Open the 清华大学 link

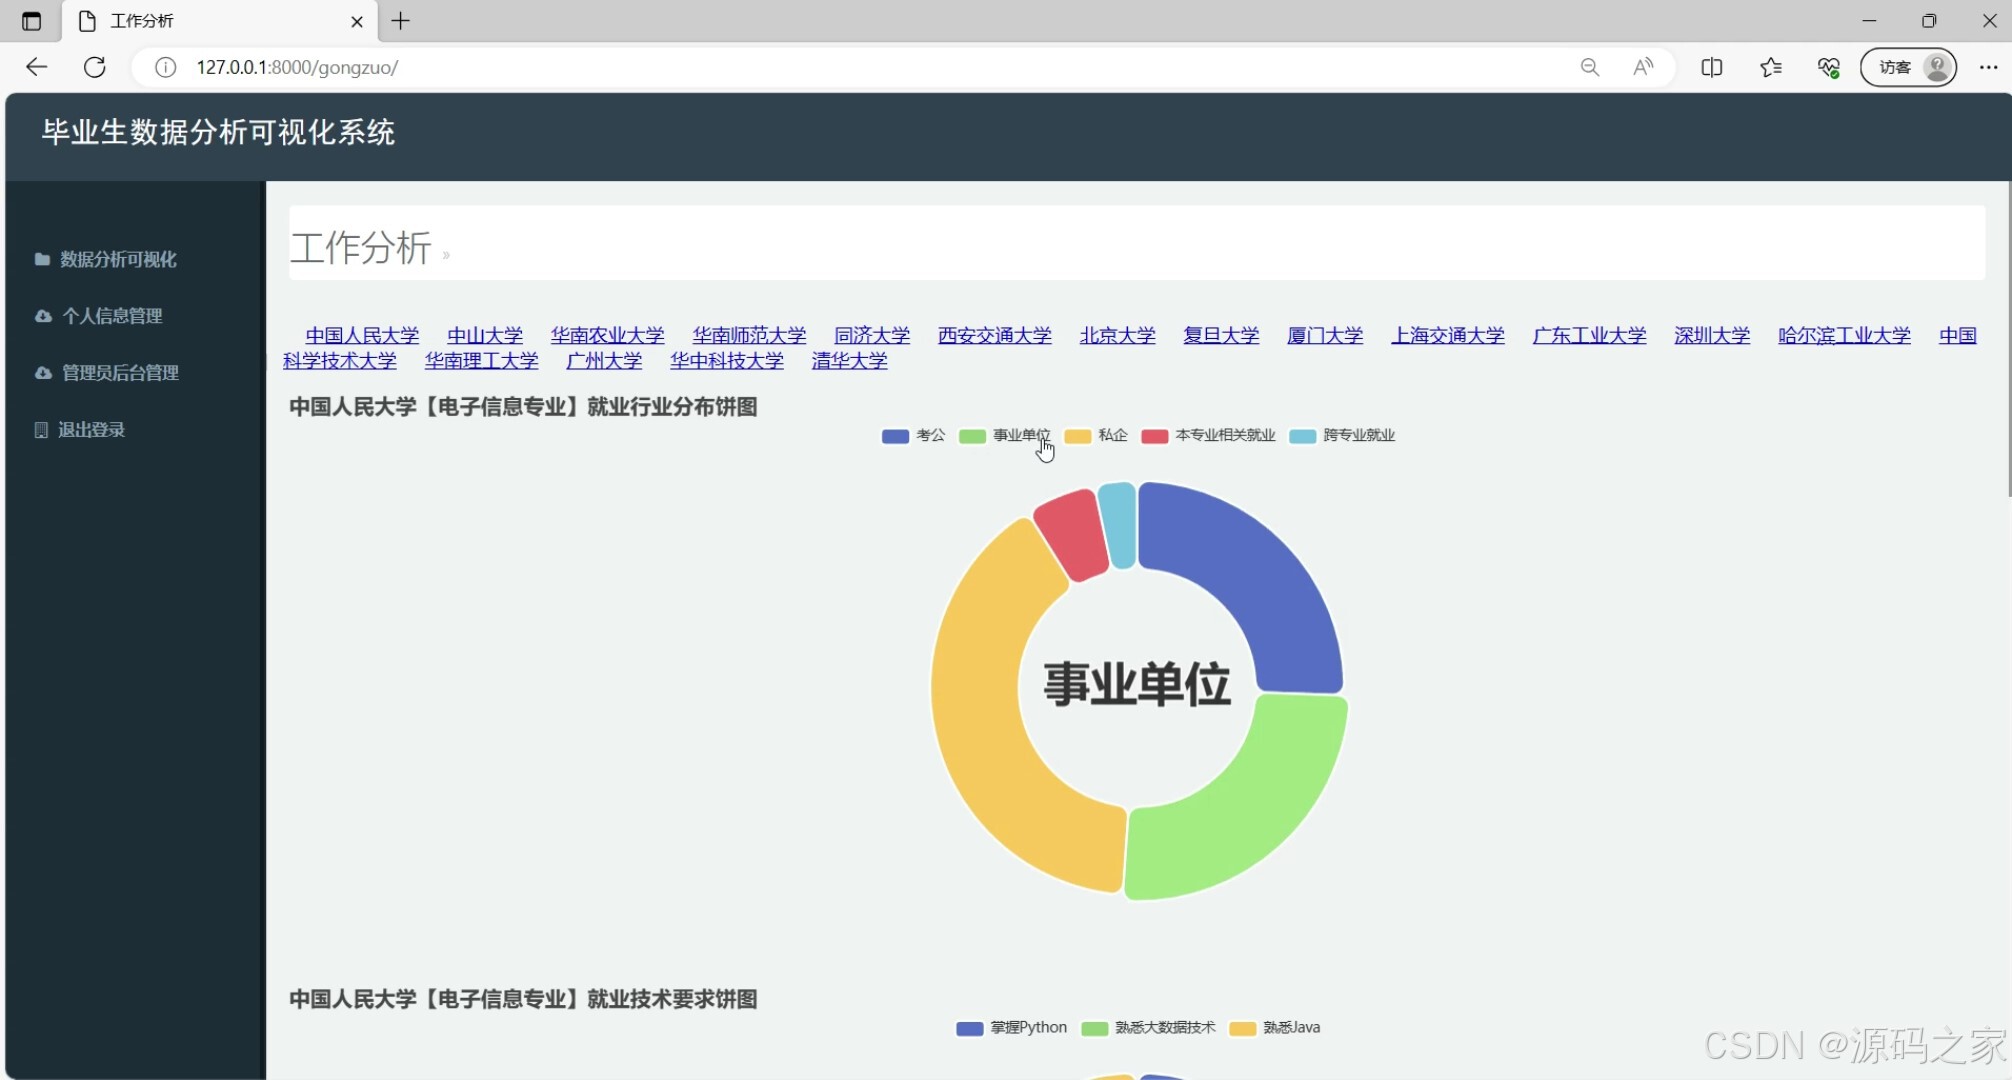coord(848,361)
